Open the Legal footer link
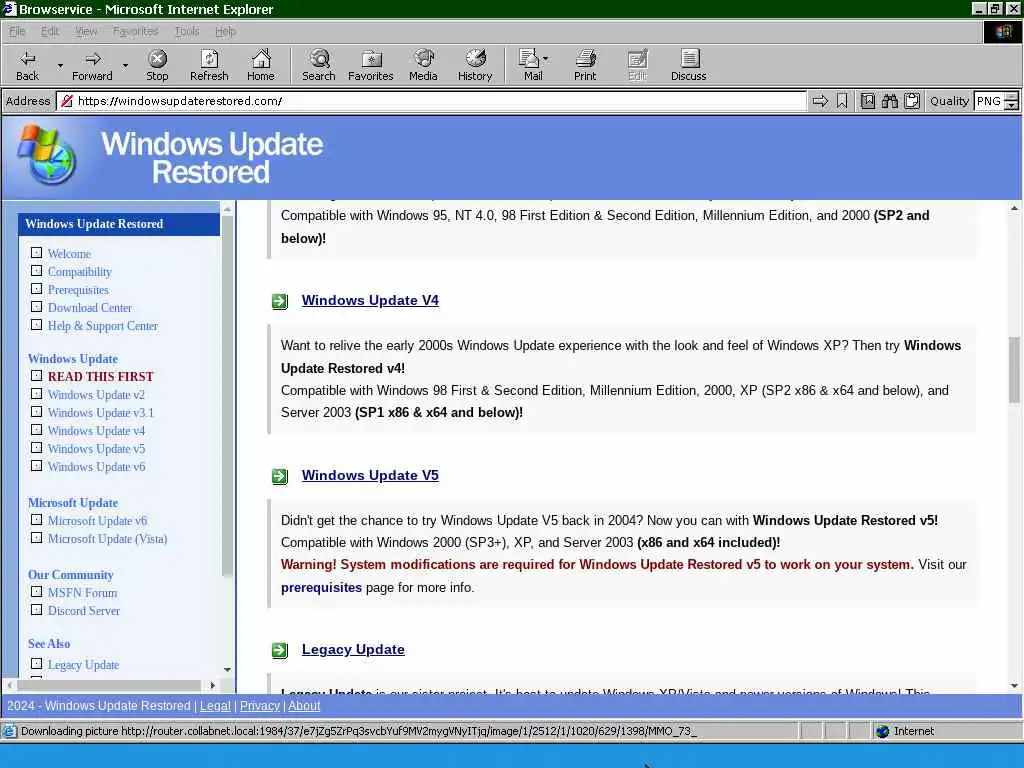The height and width of the screenshot is (768, 1024). click(x=215, y=706)
